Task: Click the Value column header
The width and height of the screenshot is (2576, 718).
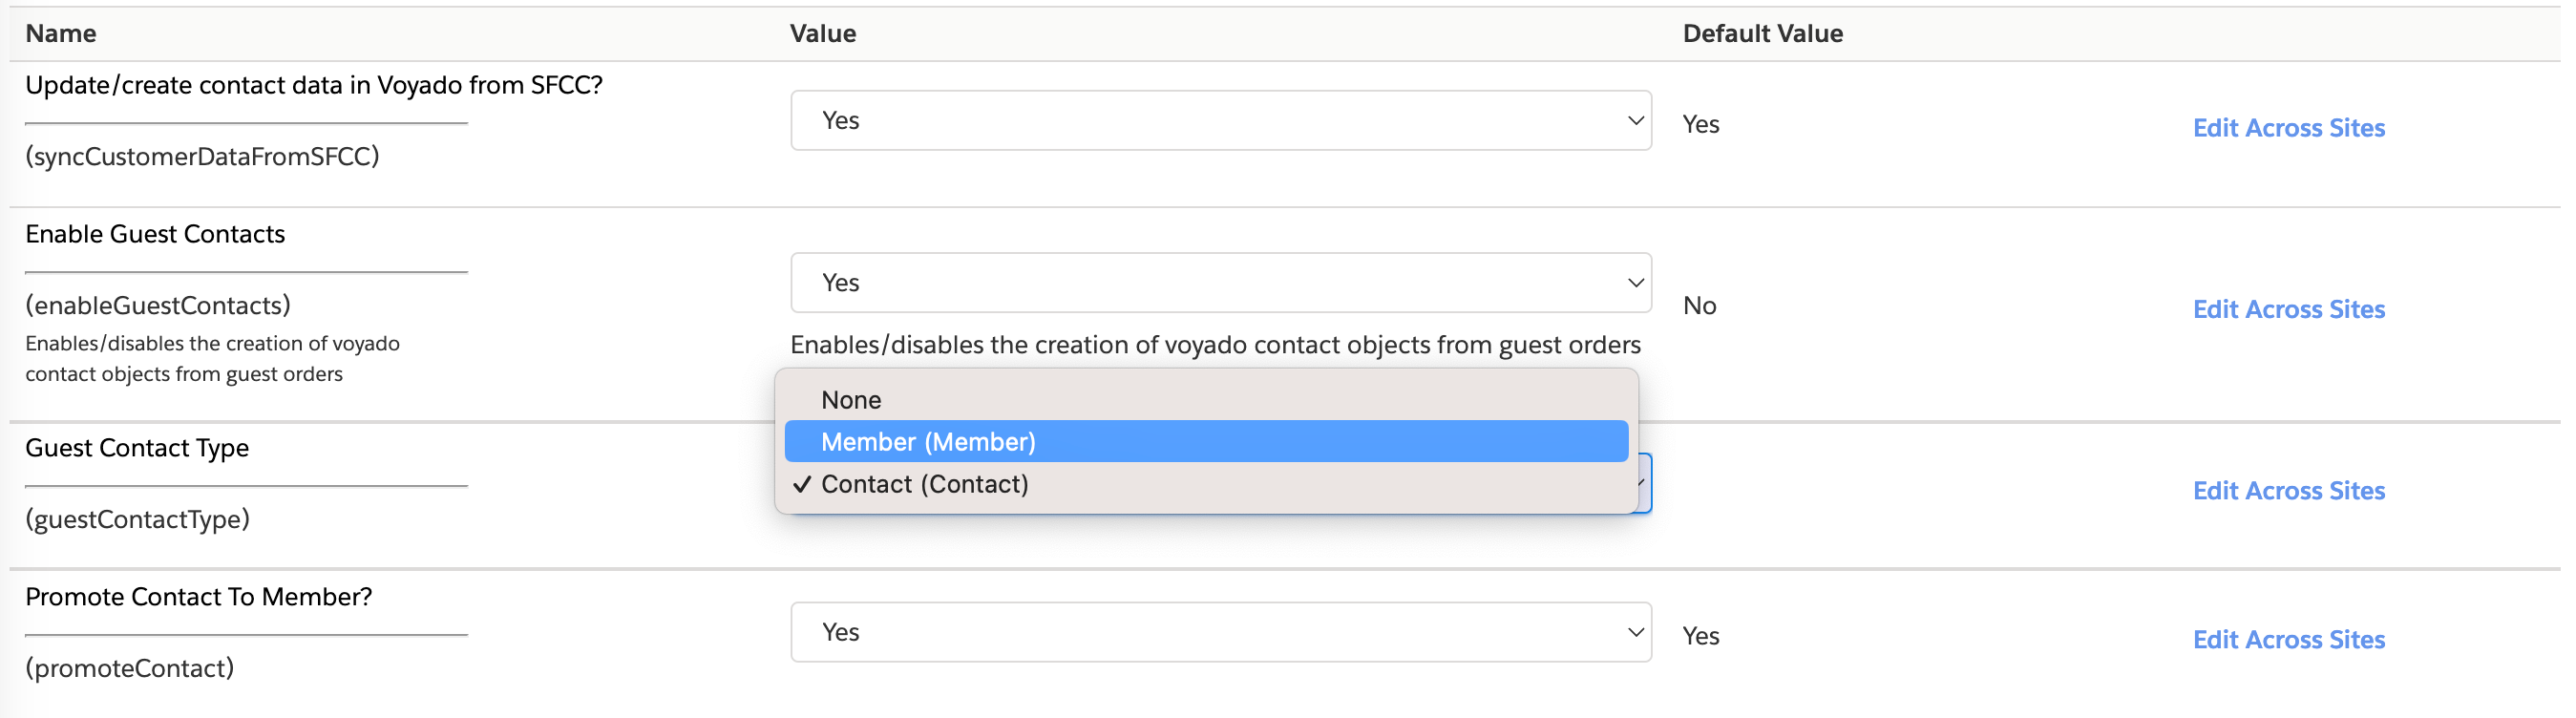Action: click(823, 33)
